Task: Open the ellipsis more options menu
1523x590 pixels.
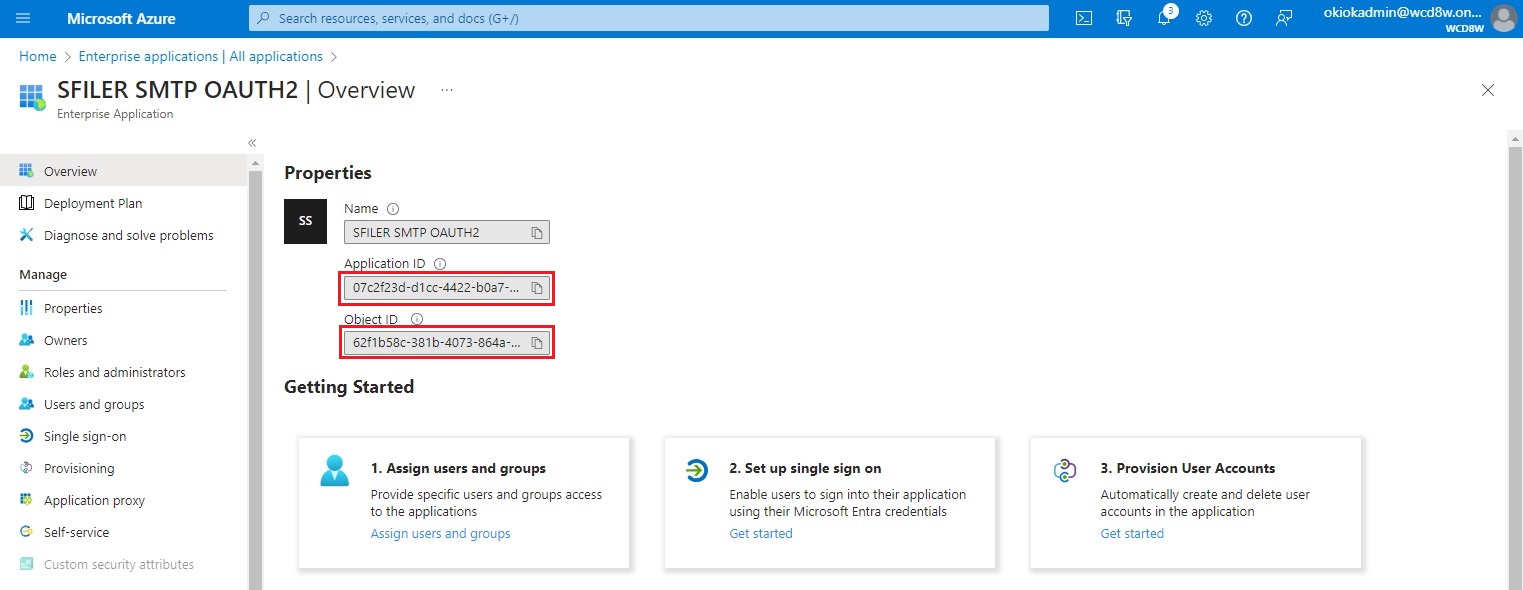Action: tap(447, 90)
